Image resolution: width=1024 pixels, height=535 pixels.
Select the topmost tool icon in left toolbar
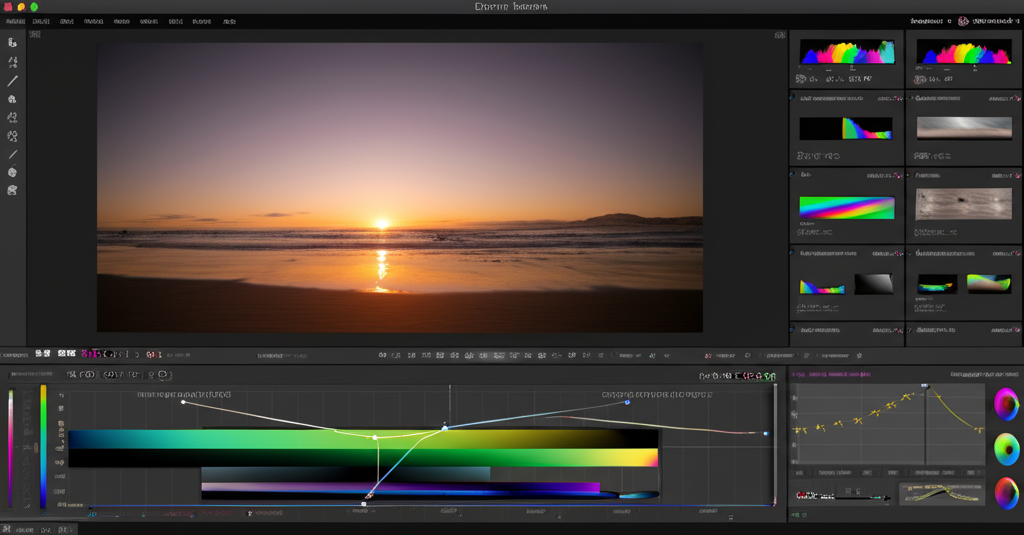(x=12, y=42)
